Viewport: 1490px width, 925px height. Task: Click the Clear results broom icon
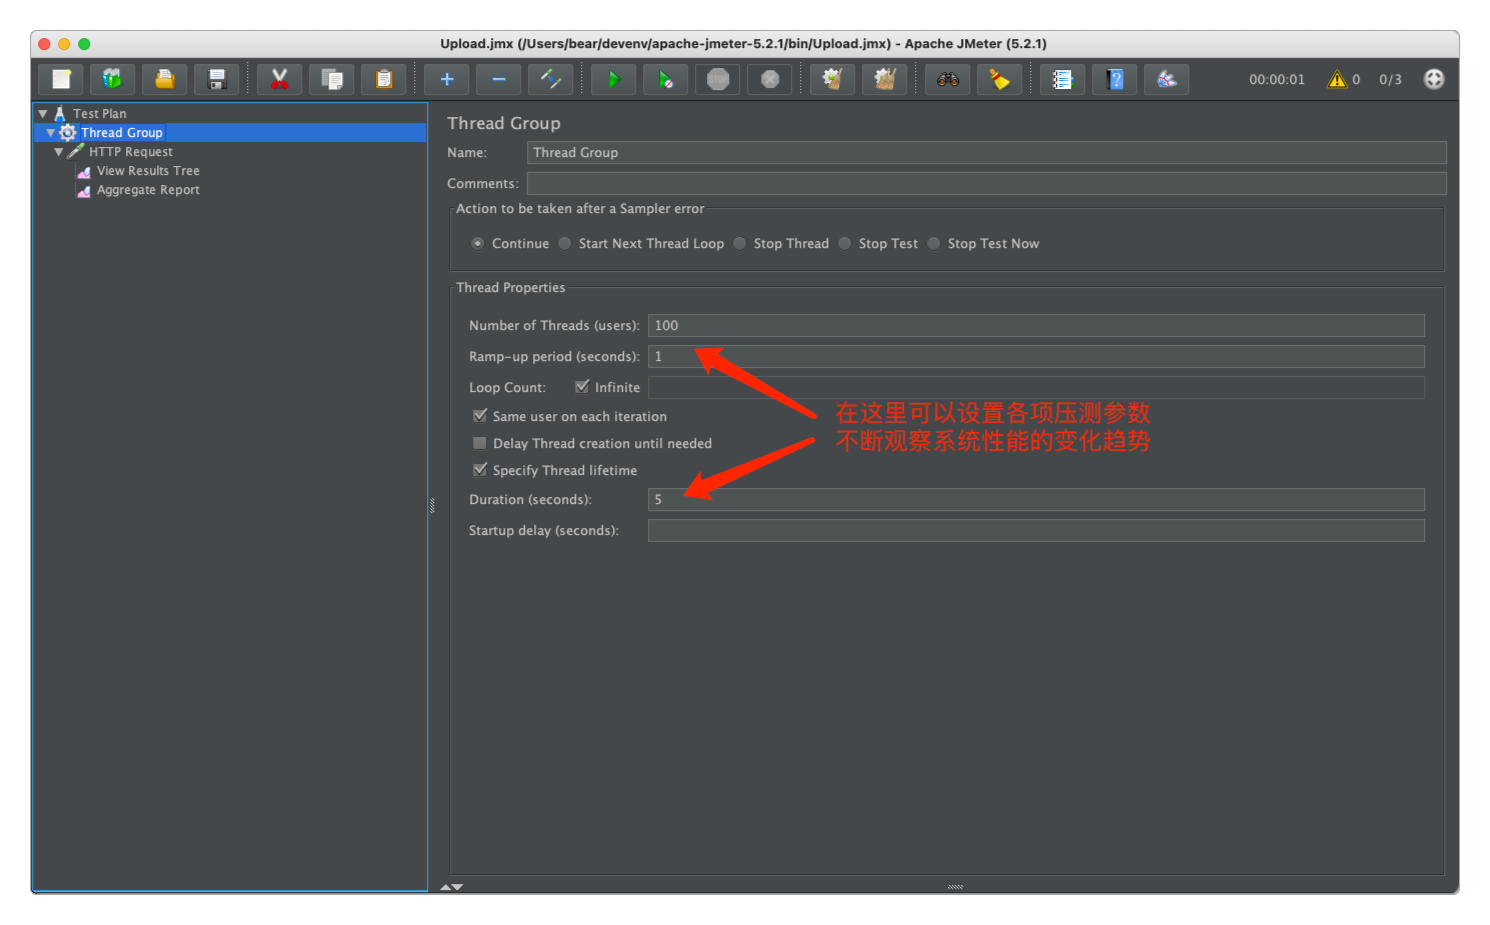tap(832, 79)
